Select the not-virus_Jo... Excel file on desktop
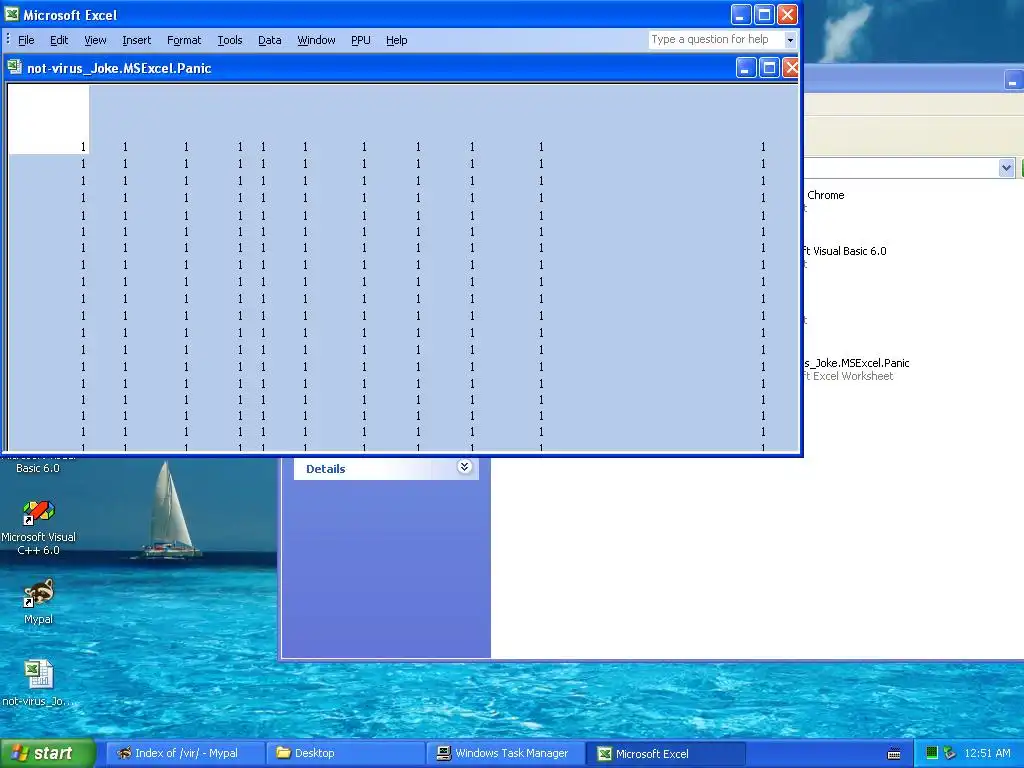The image size is (1024, 768). tap(38, 683)
